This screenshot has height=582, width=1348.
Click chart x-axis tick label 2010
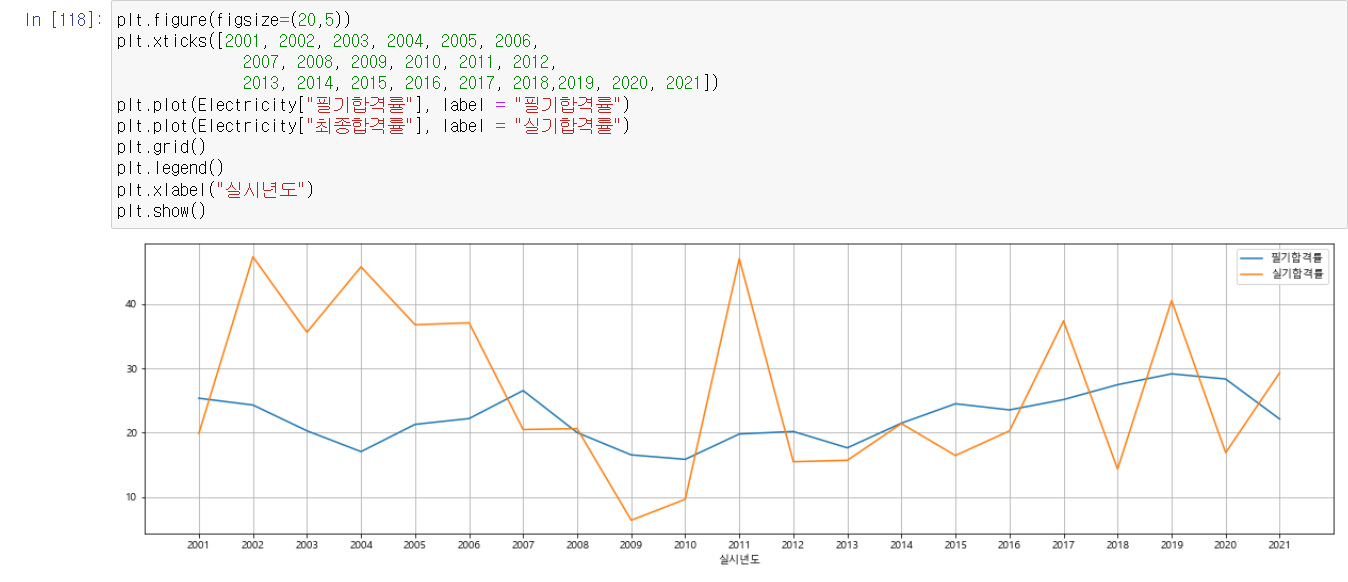(x=685, y=545)
